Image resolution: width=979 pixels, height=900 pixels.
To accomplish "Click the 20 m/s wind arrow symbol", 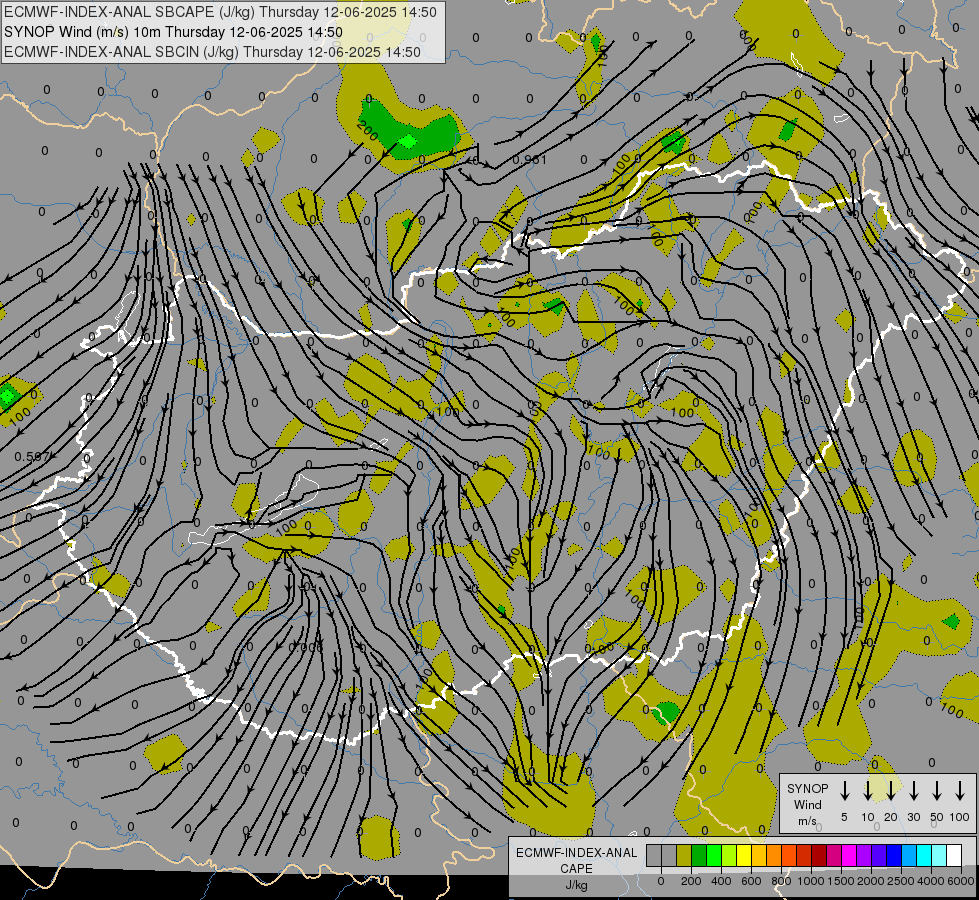I will click(891, 791).
